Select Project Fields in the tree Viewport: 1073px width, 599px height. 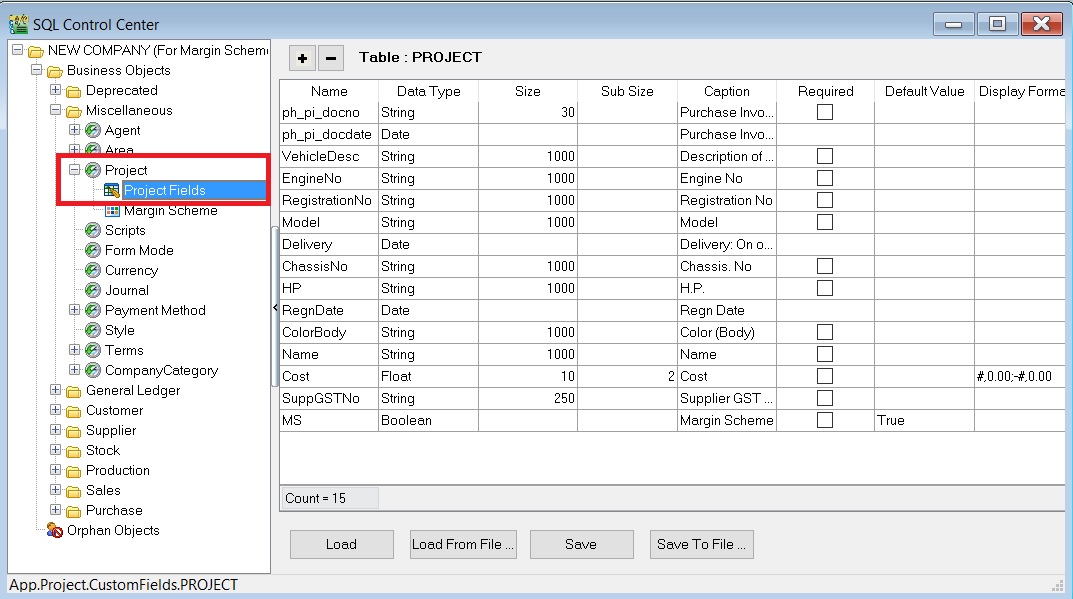tap(164, 190)
